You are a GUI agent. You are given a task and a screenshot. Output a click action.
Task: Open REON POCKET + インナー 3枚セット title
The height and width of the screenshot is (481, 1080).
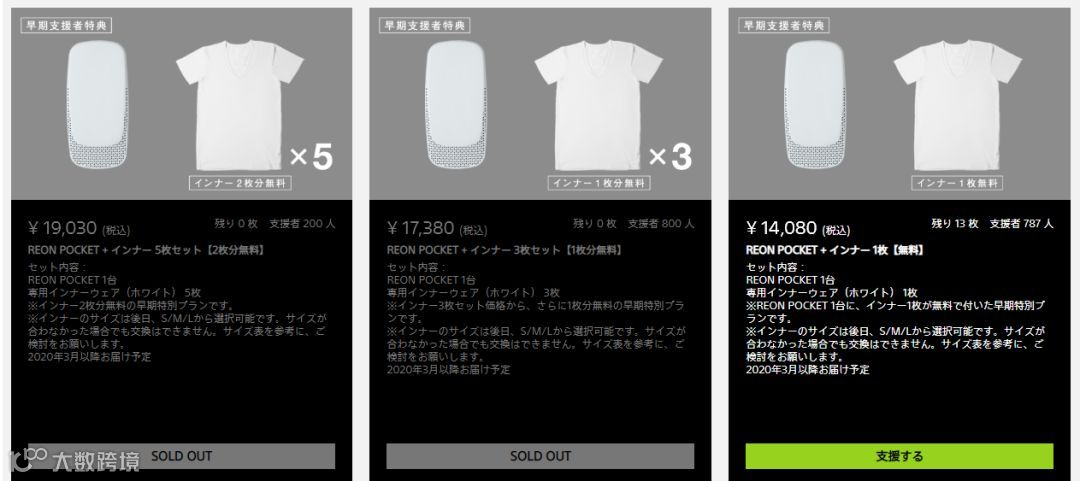coord(506,250)
